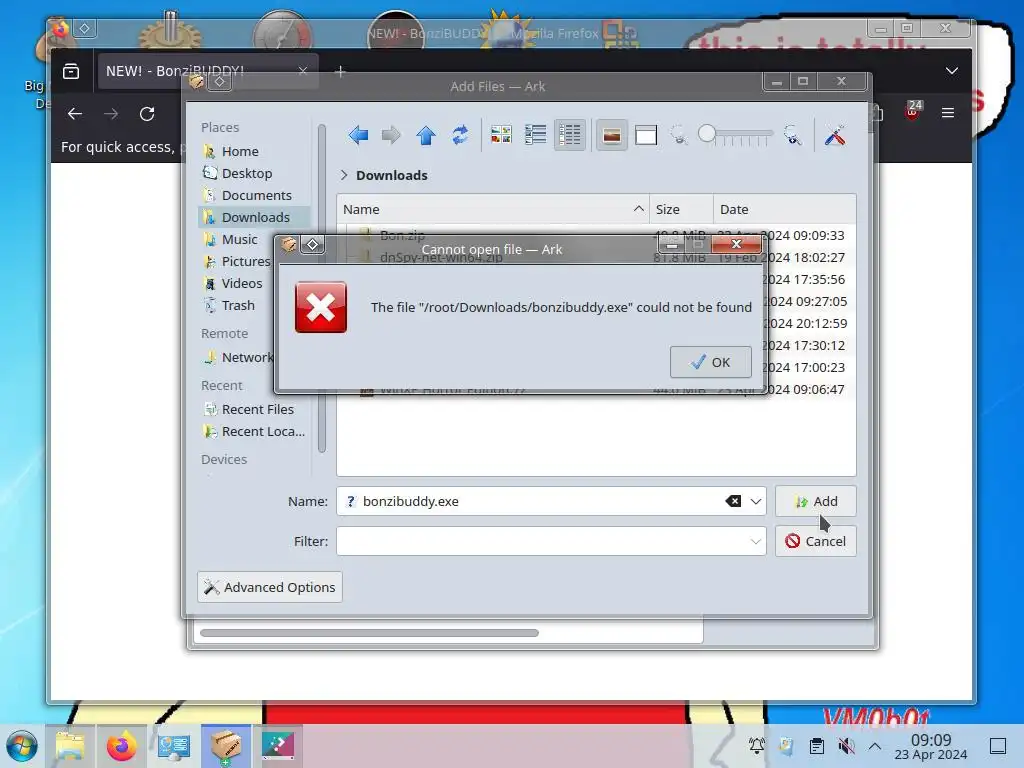
Task: Expand hidden system tray icons
Action: [x=875, y=746]
